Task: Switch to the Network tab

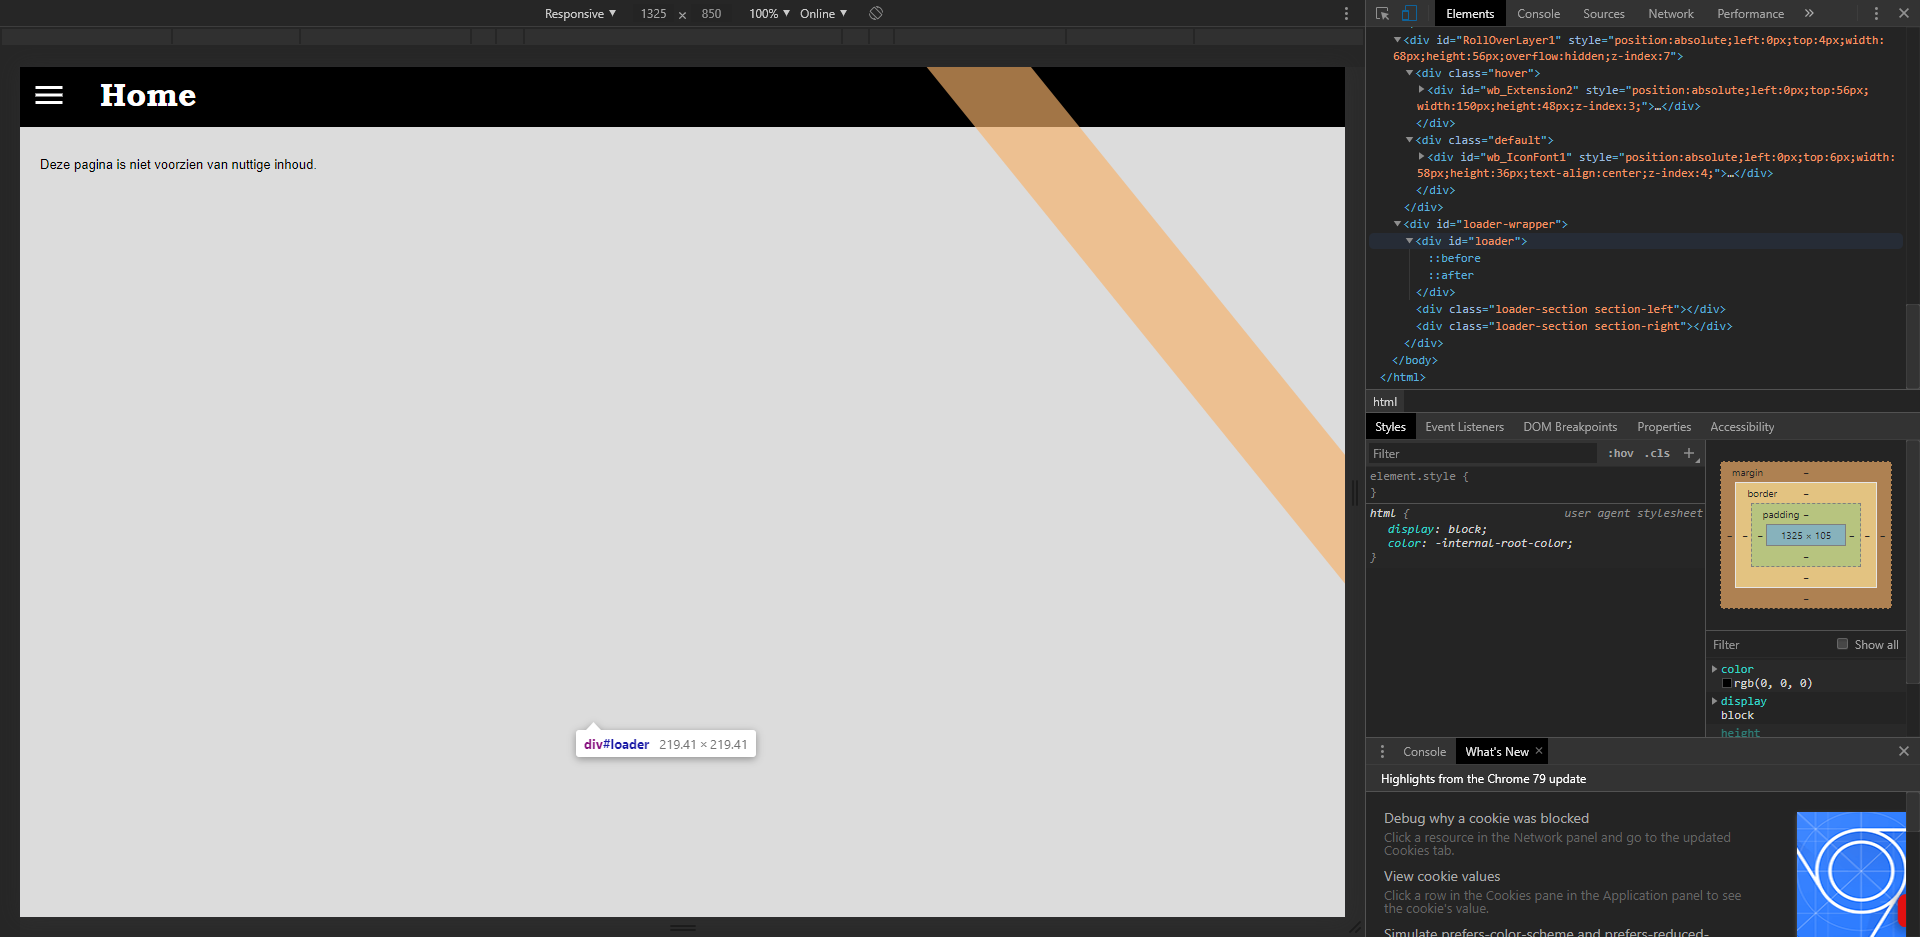Action: coord(1670,14)
